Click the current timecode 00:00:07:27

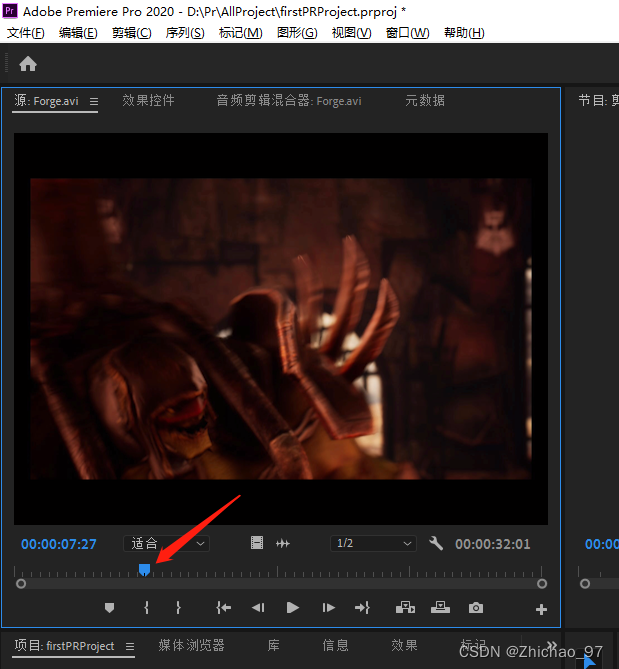coord(59,544)
